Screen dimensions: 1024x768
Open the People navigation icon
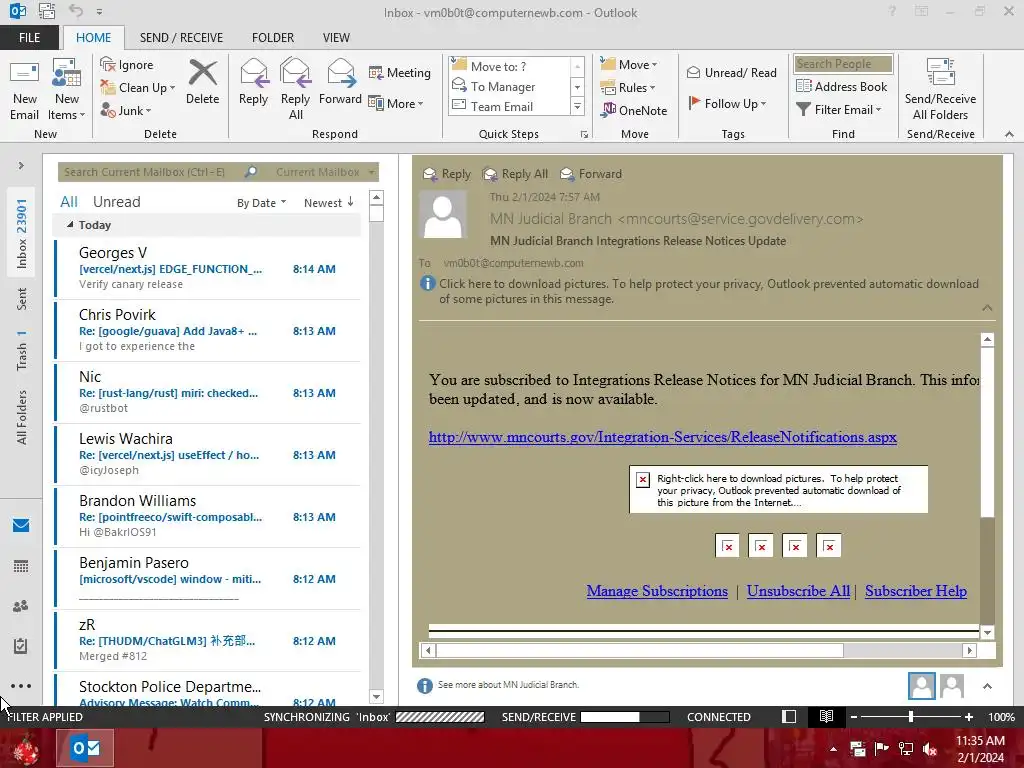(21, 606)
